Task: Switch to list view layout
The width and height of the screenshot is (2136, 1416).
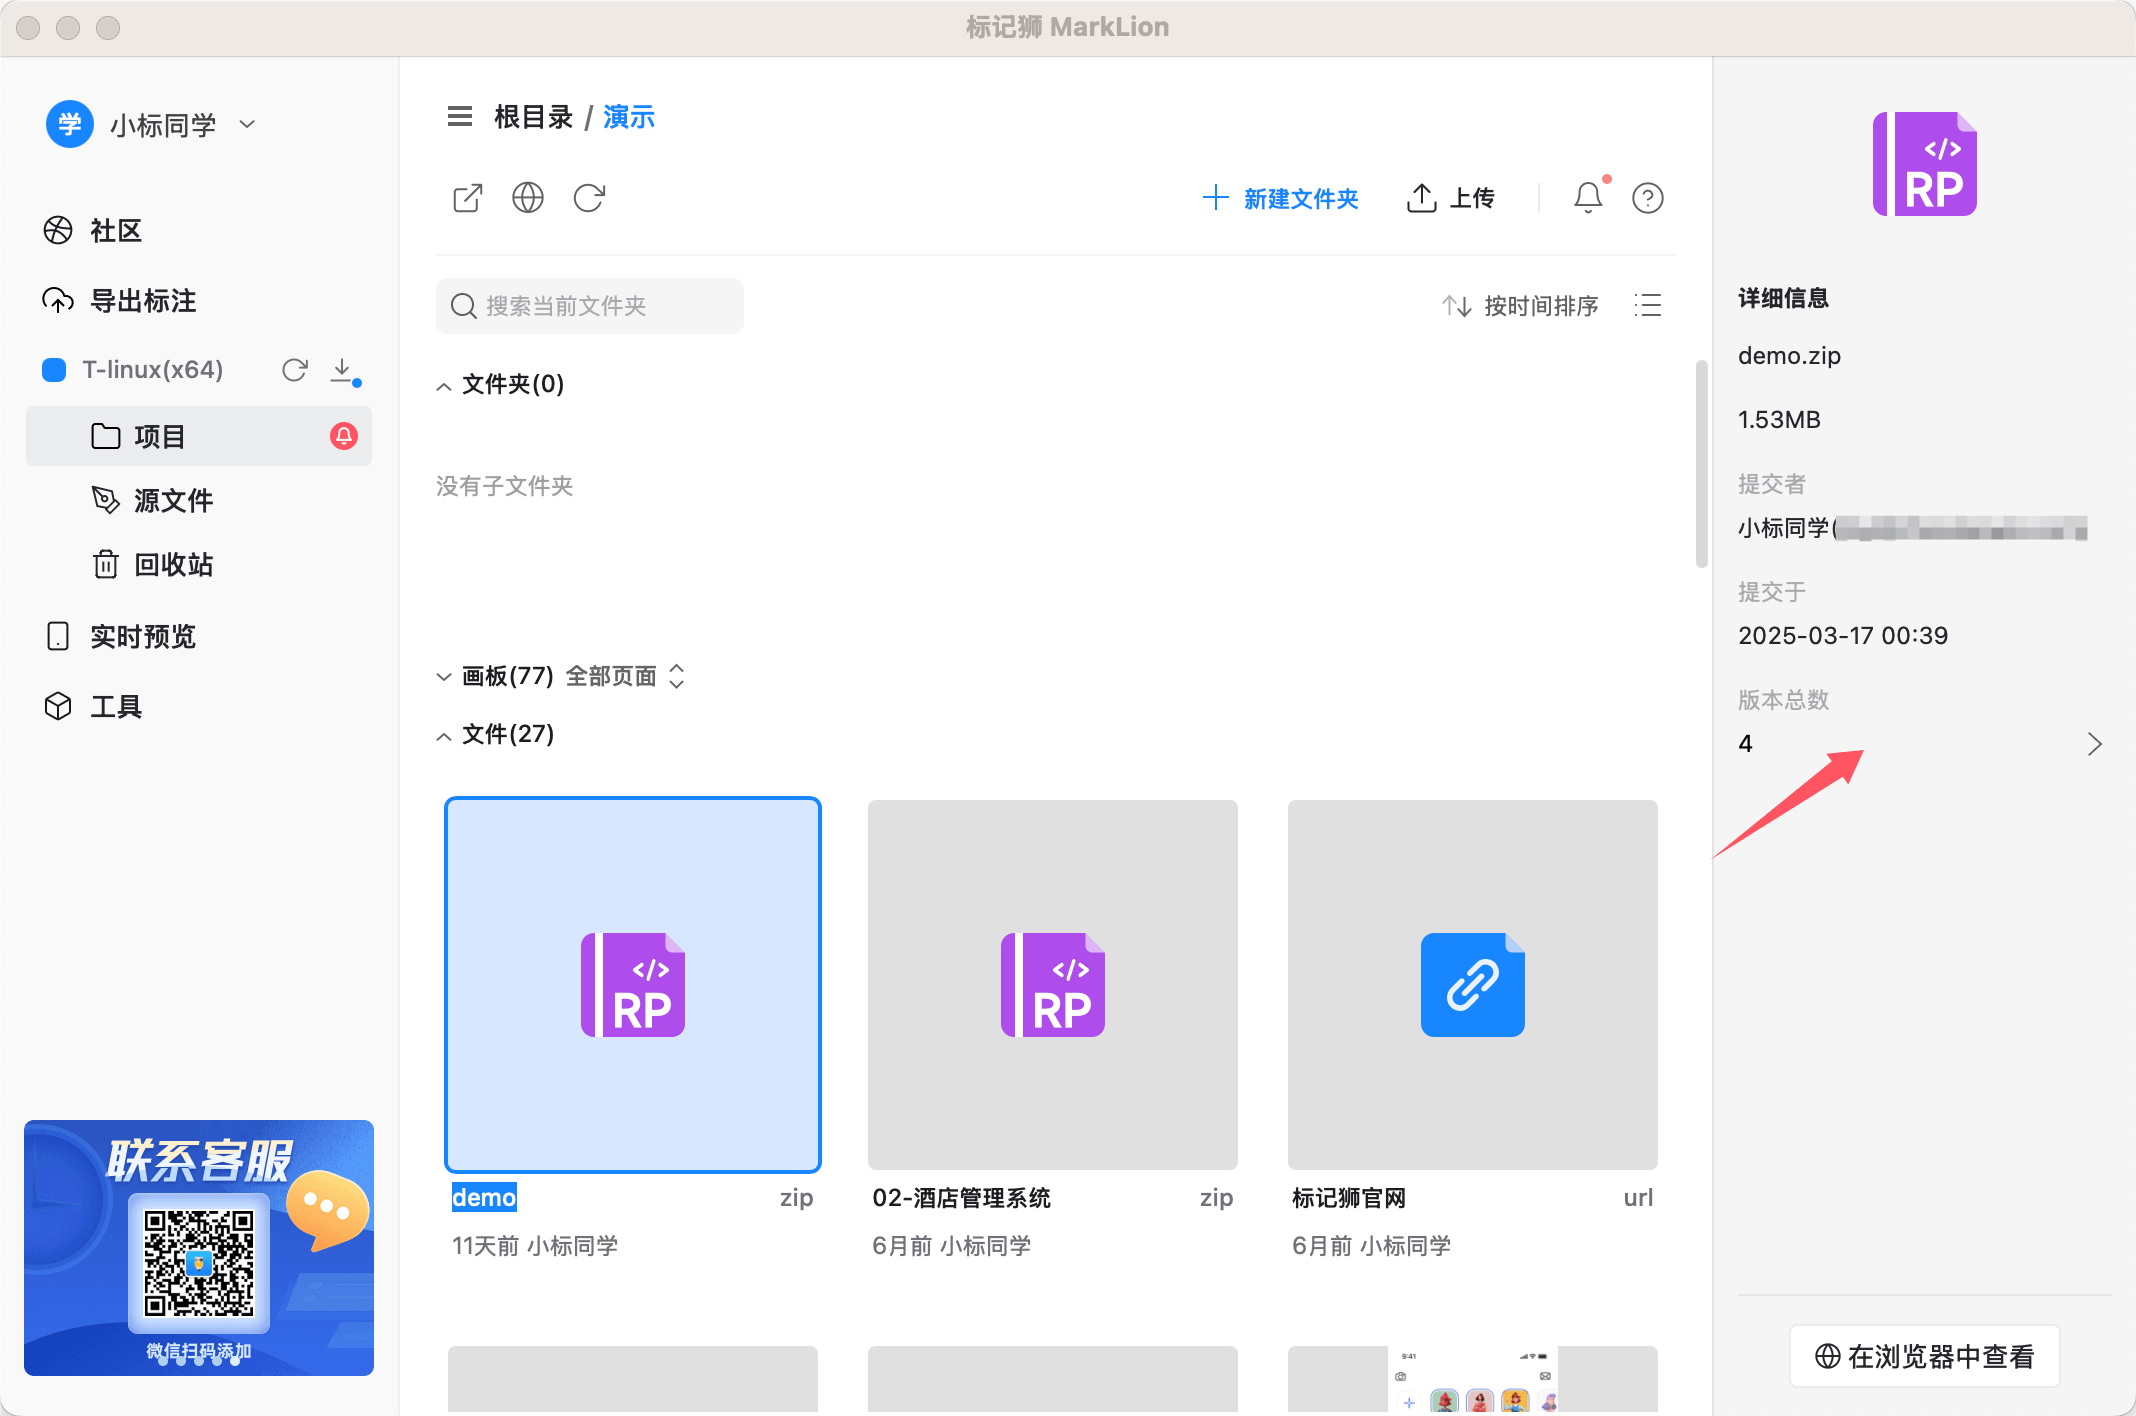Action: [x=1648, y=306]
